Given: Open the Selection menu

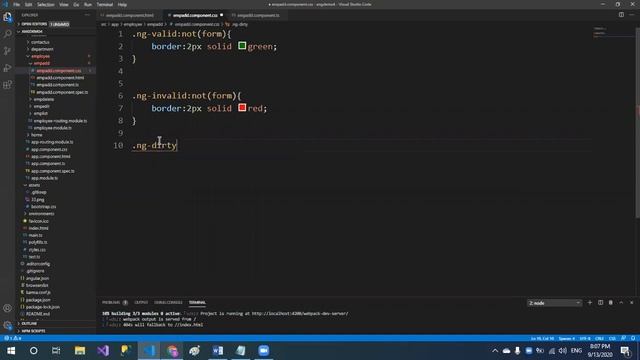Looking at the screenshot, I should coord(46,4).
